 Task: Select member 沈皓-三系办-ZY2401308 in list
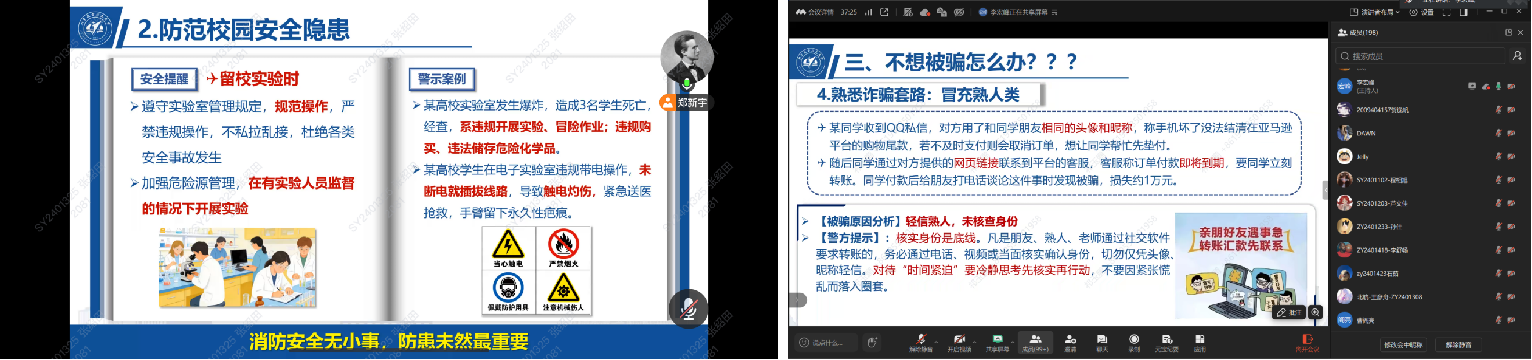tap(1430, 296)
